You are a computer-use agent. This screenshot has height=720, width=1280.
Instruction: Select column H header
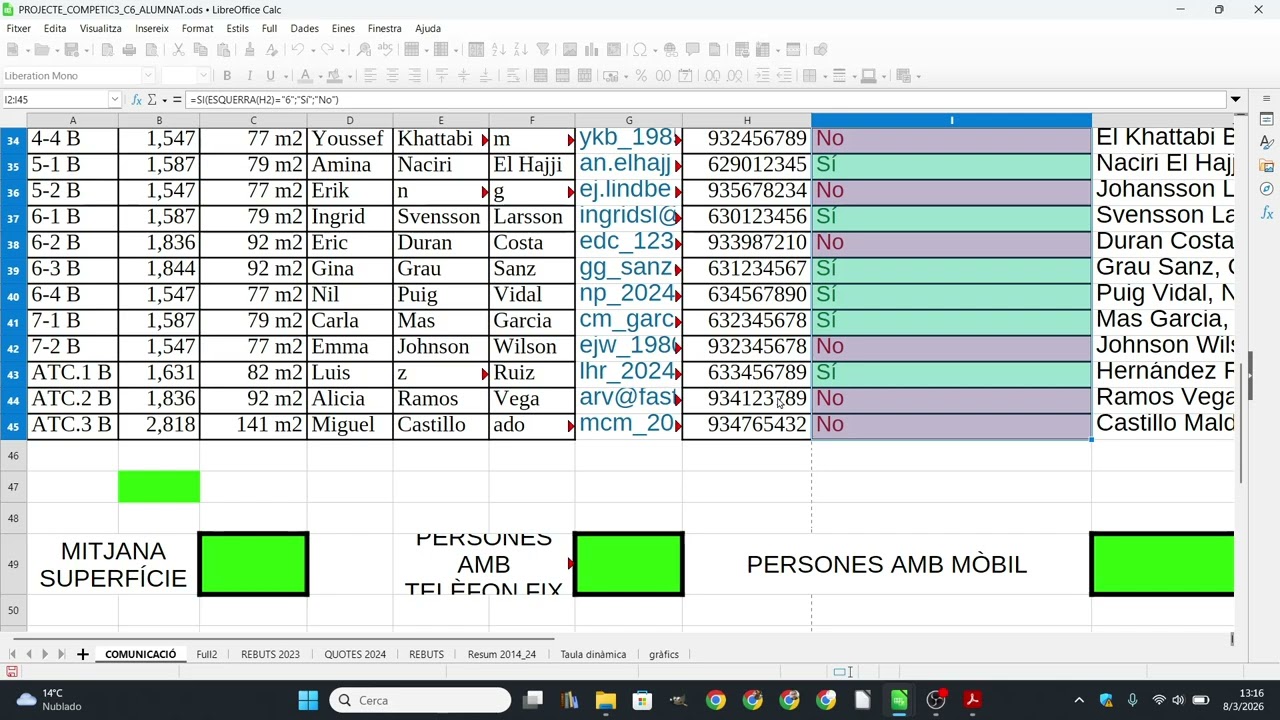tap(746, 120)
